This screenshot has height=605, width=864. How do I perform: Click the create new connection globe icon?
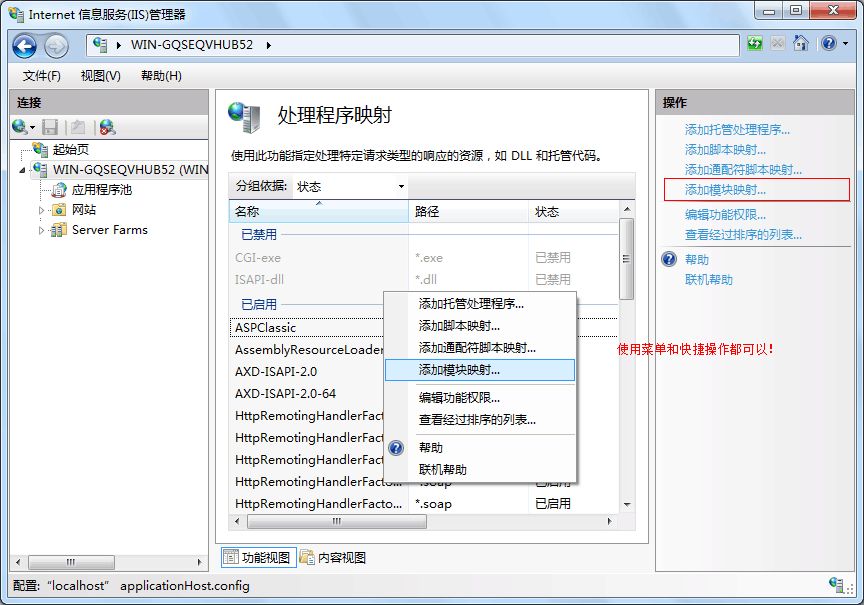pos(20,127)
